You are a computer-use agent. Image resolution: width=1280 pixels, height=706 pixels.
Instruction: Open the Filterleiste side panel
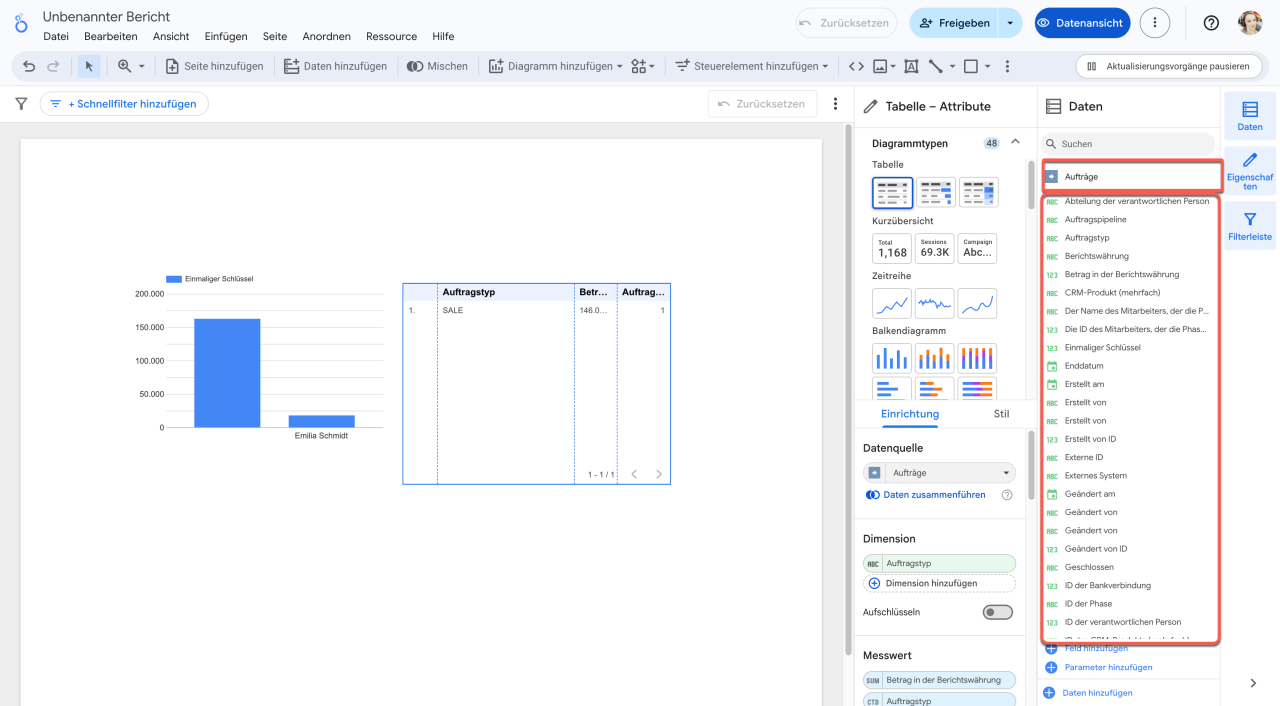pyautogui.click(x=1249, y=226)
